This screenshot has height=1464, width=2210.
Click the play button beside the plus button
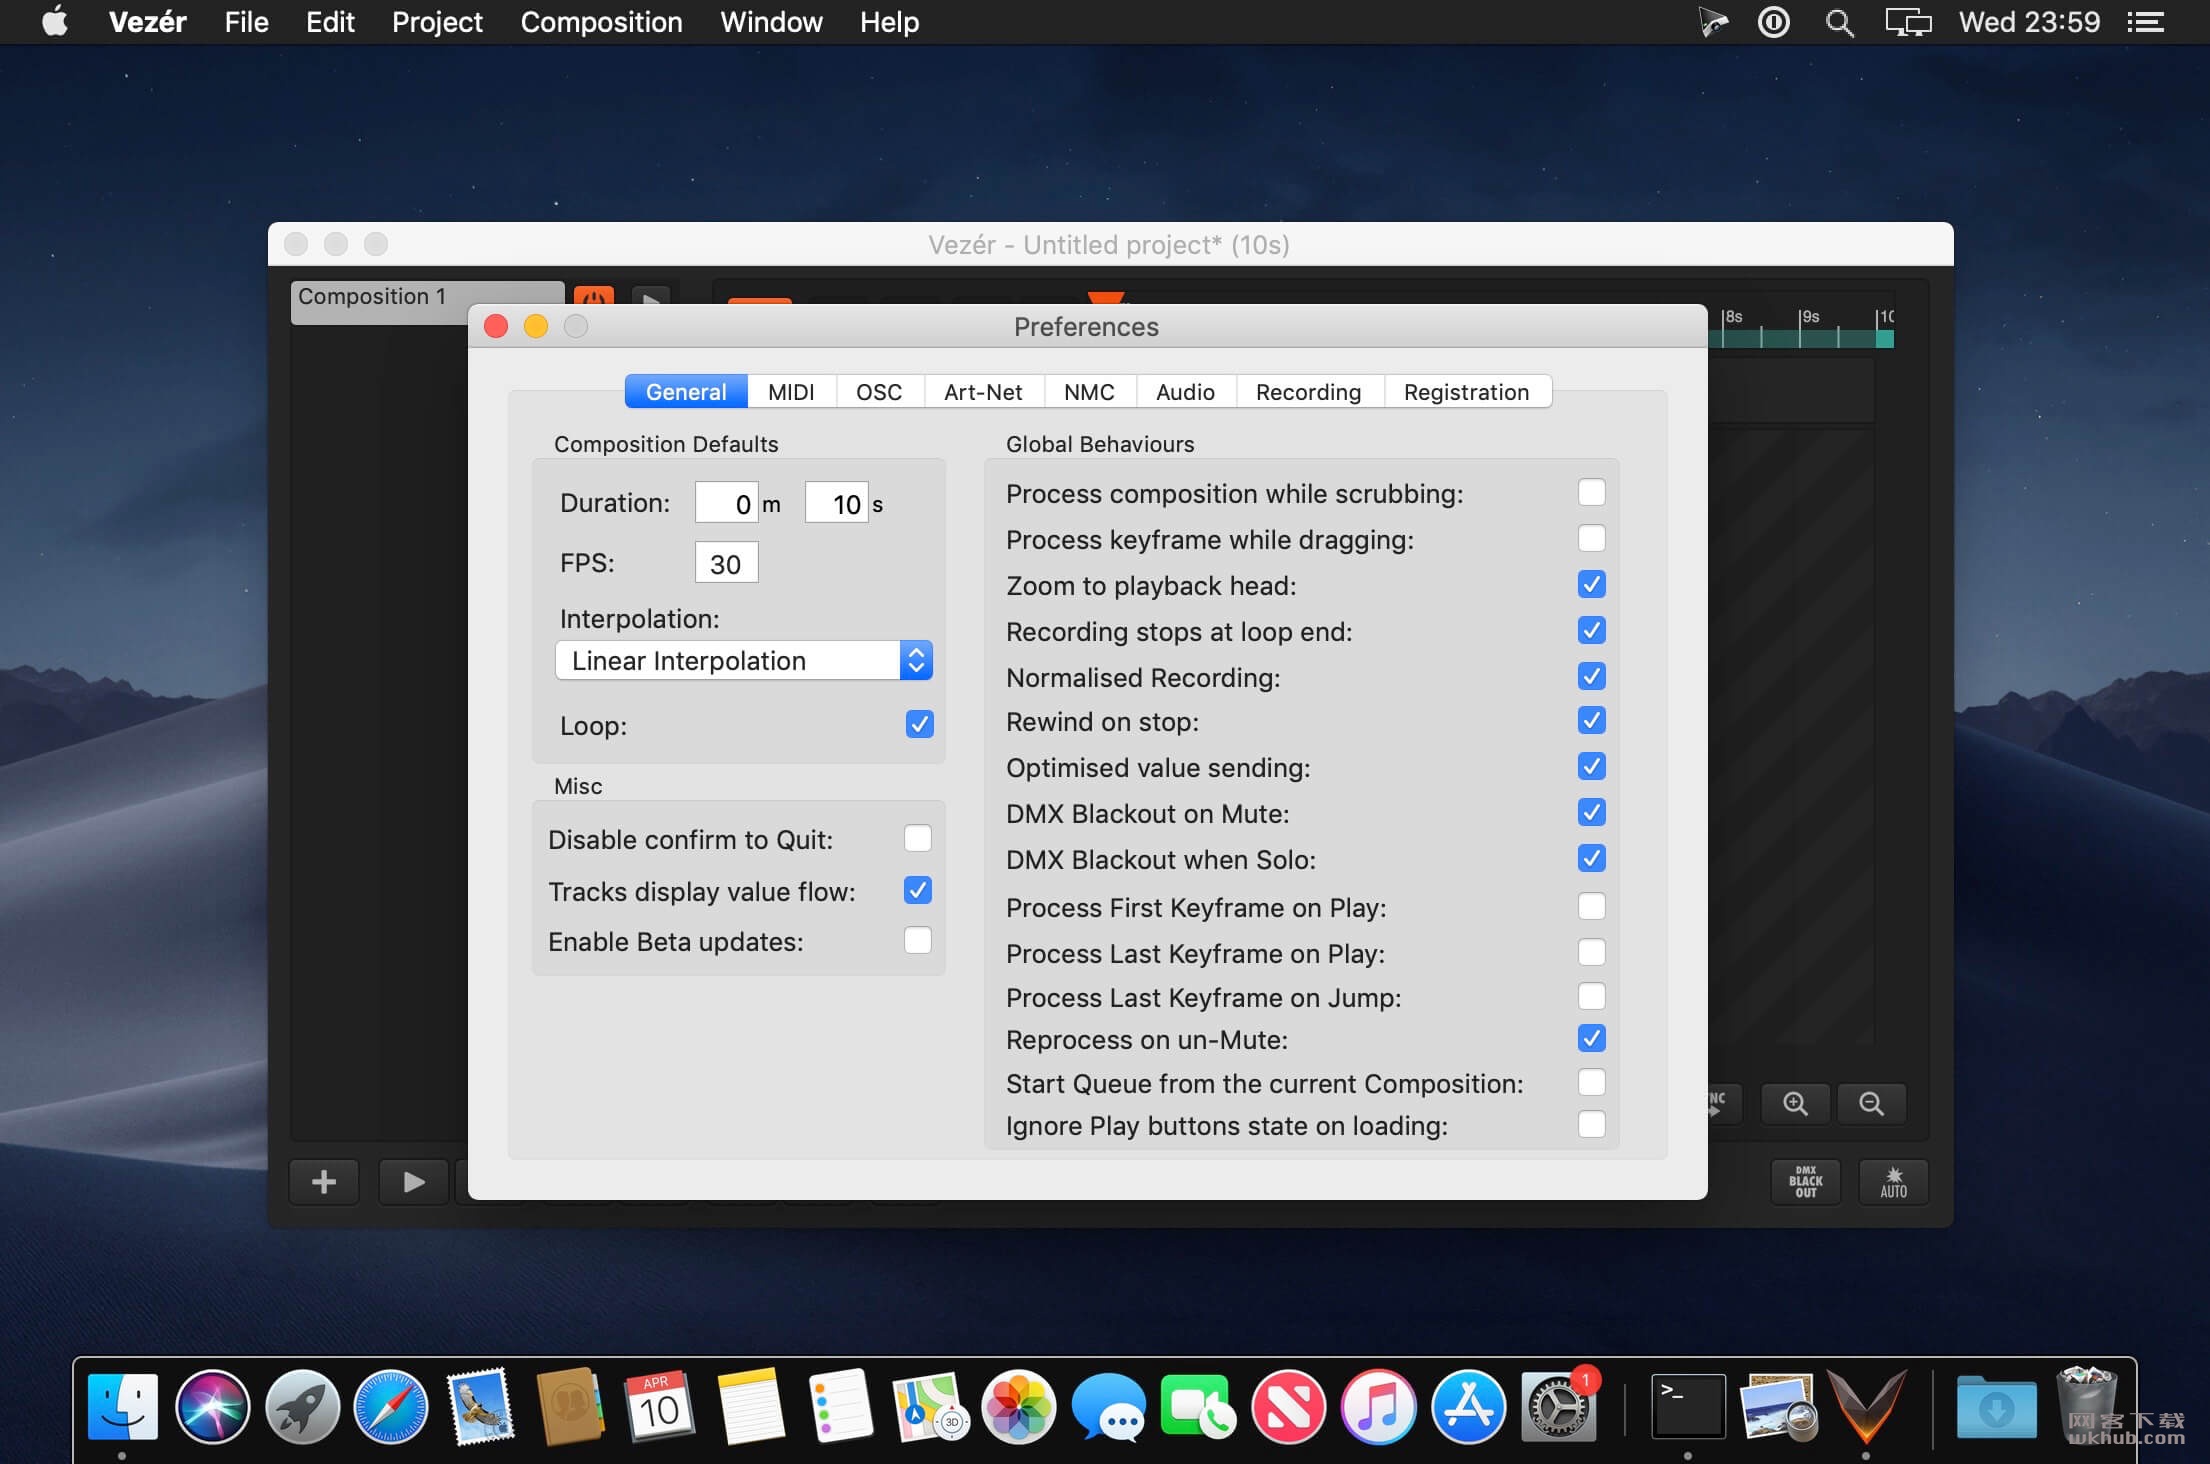(x=414, y=1182)
